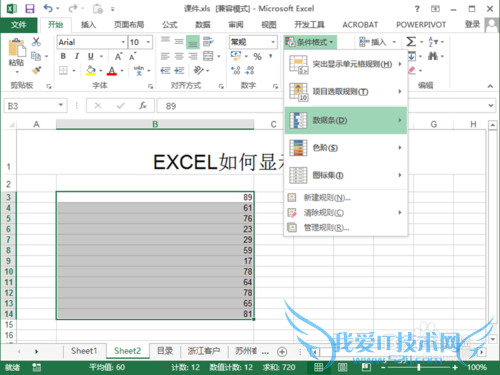Toggle Italic formatting
The image size is (500, 375).
coord(77,56)
